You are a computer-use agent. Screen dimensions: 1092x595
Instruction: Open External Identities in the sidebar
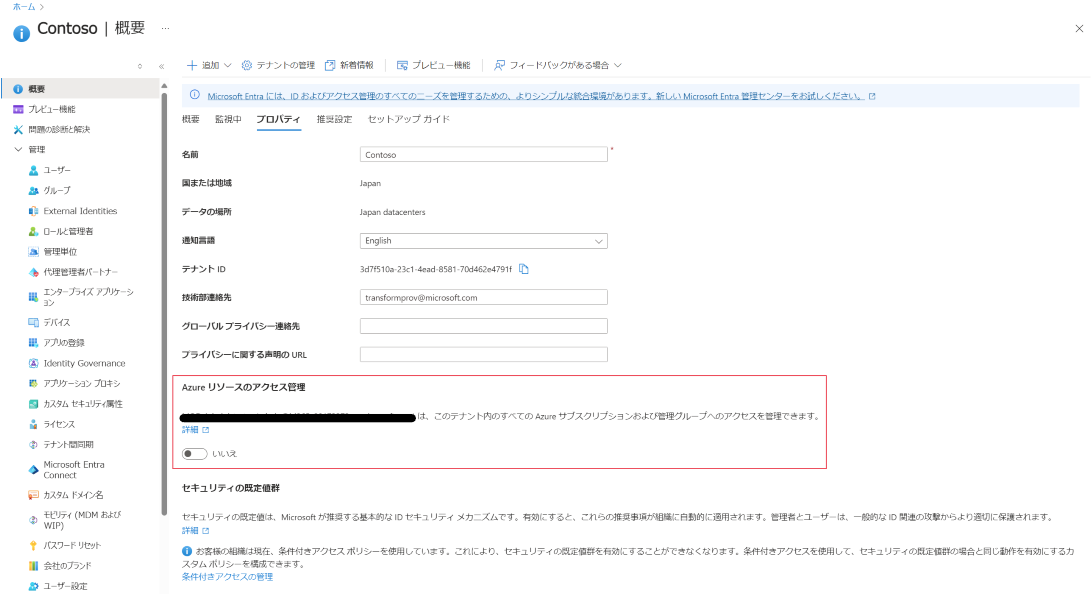click(x=79, y=211)
